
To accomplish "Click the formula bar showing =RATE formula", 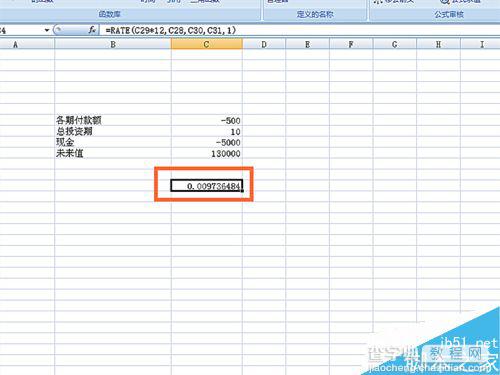I will tap(300, 30).
